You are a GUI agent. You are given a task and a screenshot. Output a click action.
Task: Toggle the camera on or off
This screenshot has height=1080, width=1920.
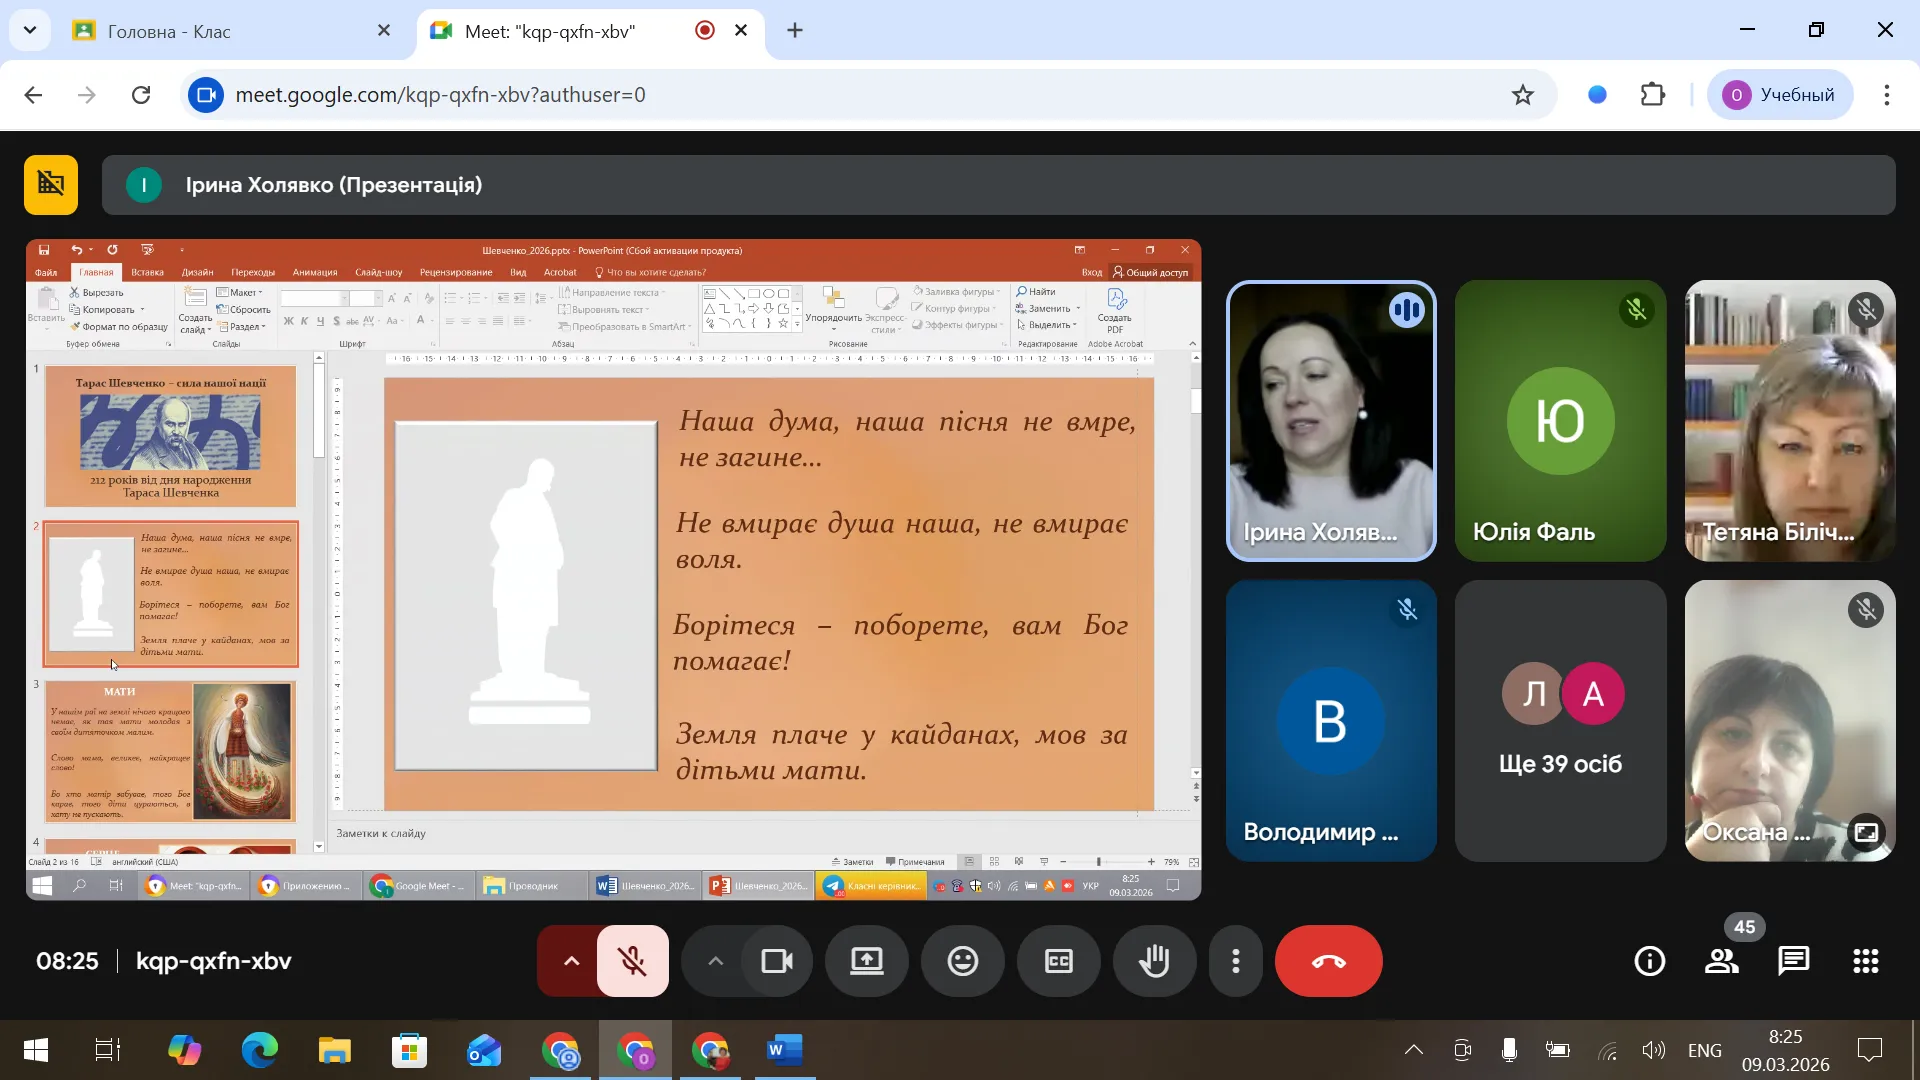(x=776, y=961)
